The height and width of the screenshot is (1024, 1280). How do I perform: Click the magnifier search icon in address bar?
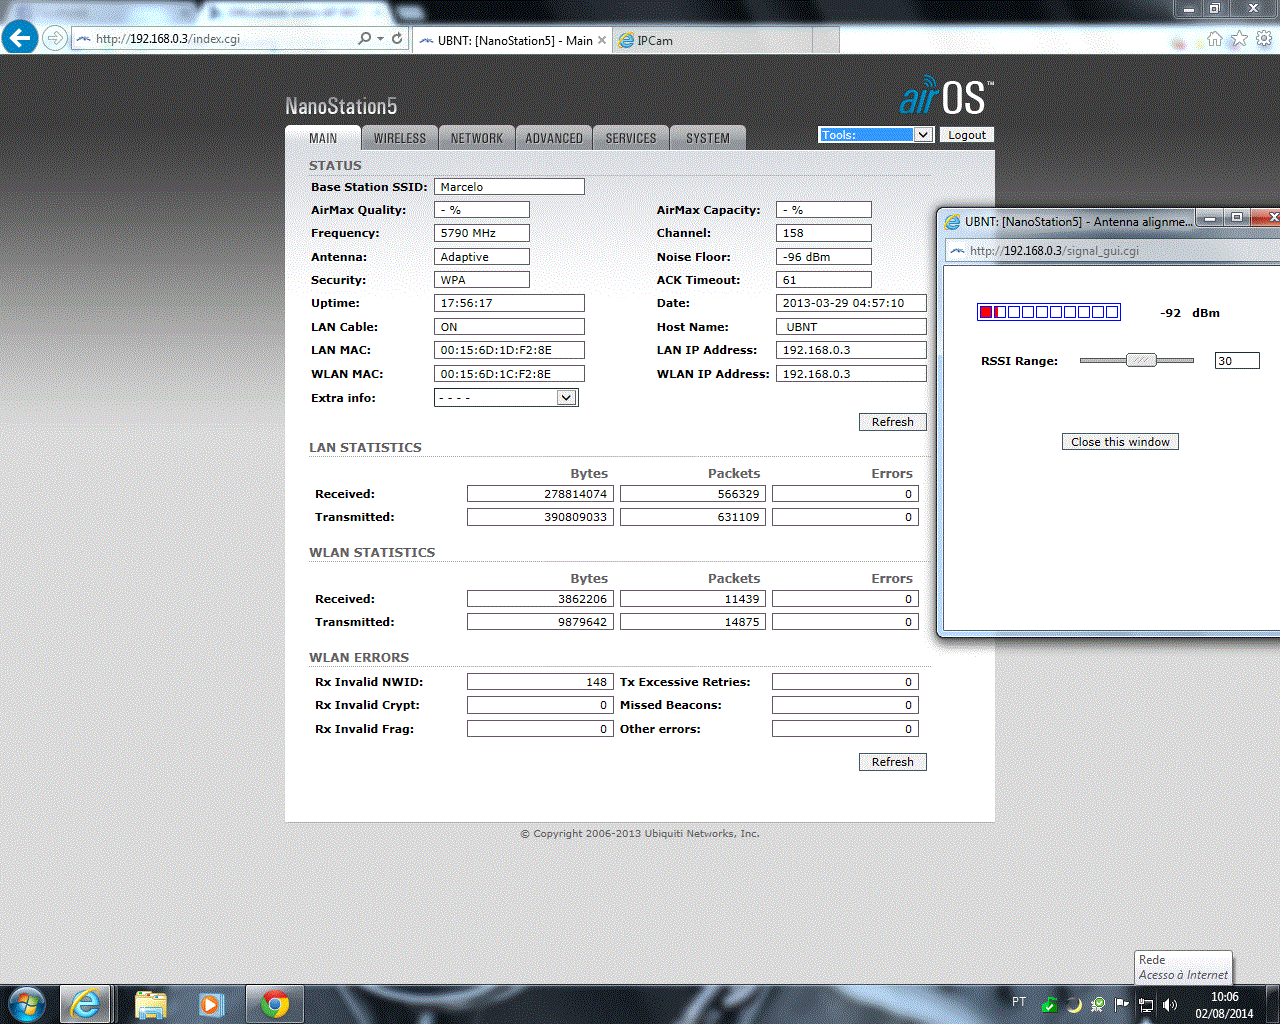click(364, 39)
